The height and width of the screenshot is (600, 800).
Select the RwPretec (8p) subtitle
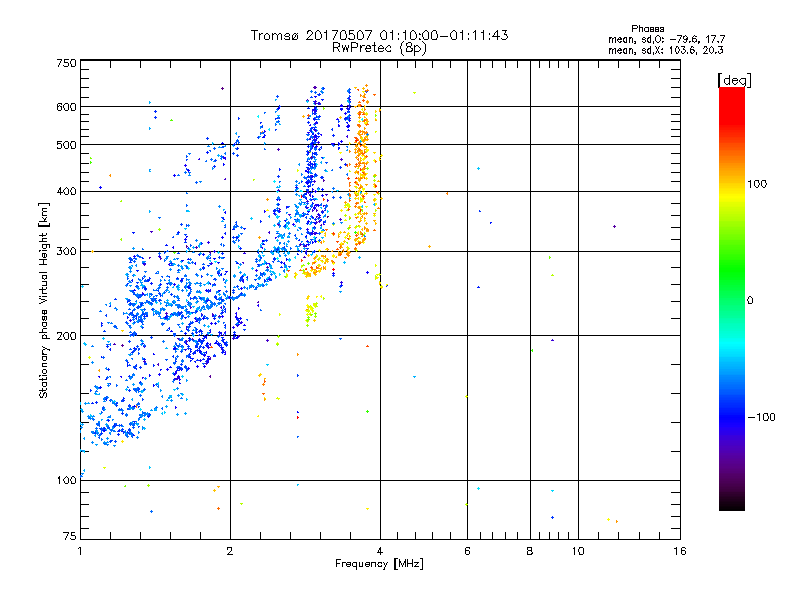click(379, 48)
